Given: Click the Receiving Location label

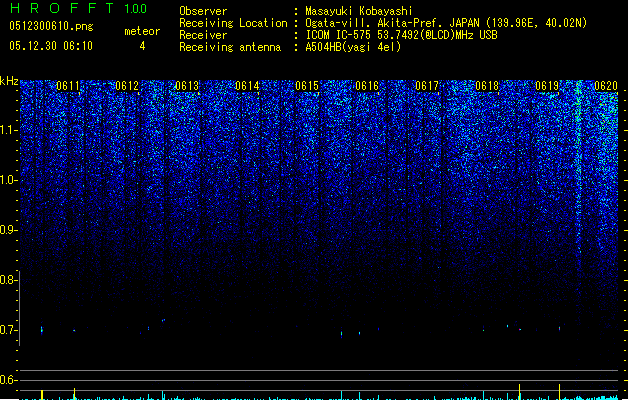Looking at the screenshot, I should pyautogui.click(x=233, y=23).
